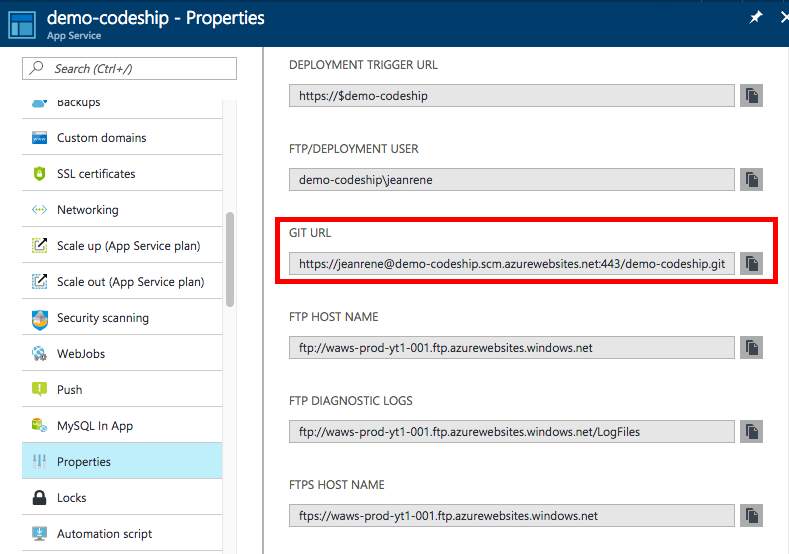
Task: Click the Security scanning icon
Action: click(x=39, y=319)
